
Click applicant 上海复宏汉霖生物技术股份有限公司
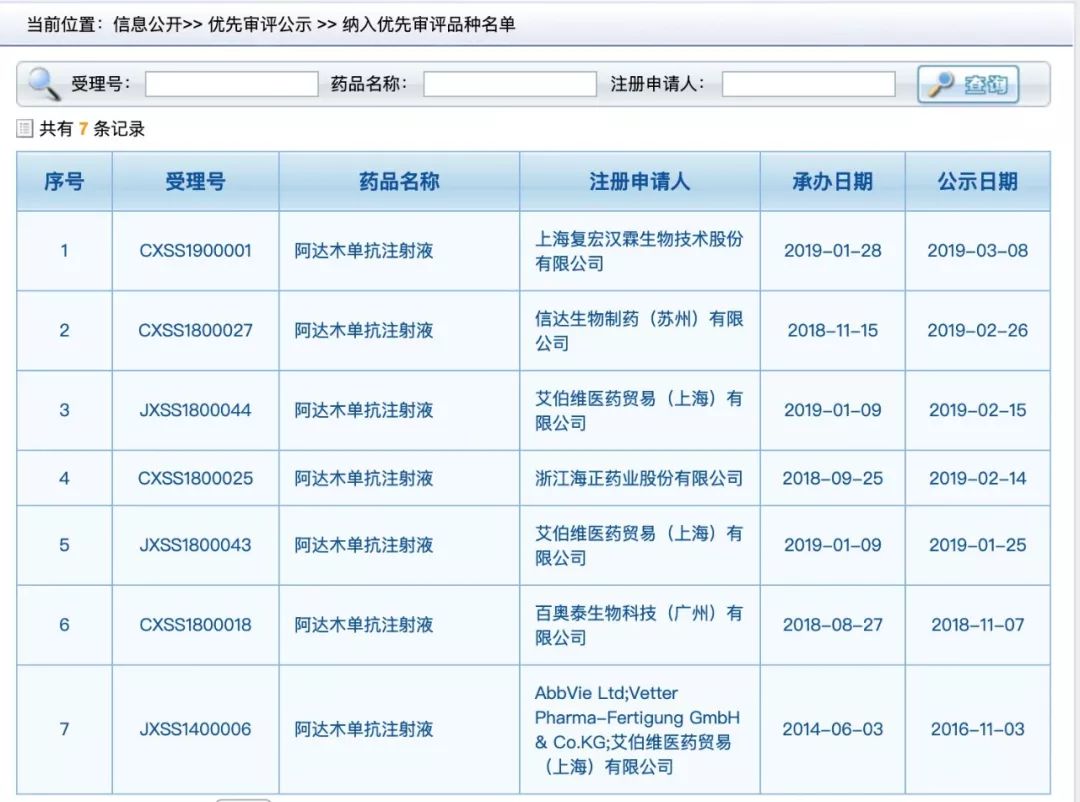tap(639, 251)
